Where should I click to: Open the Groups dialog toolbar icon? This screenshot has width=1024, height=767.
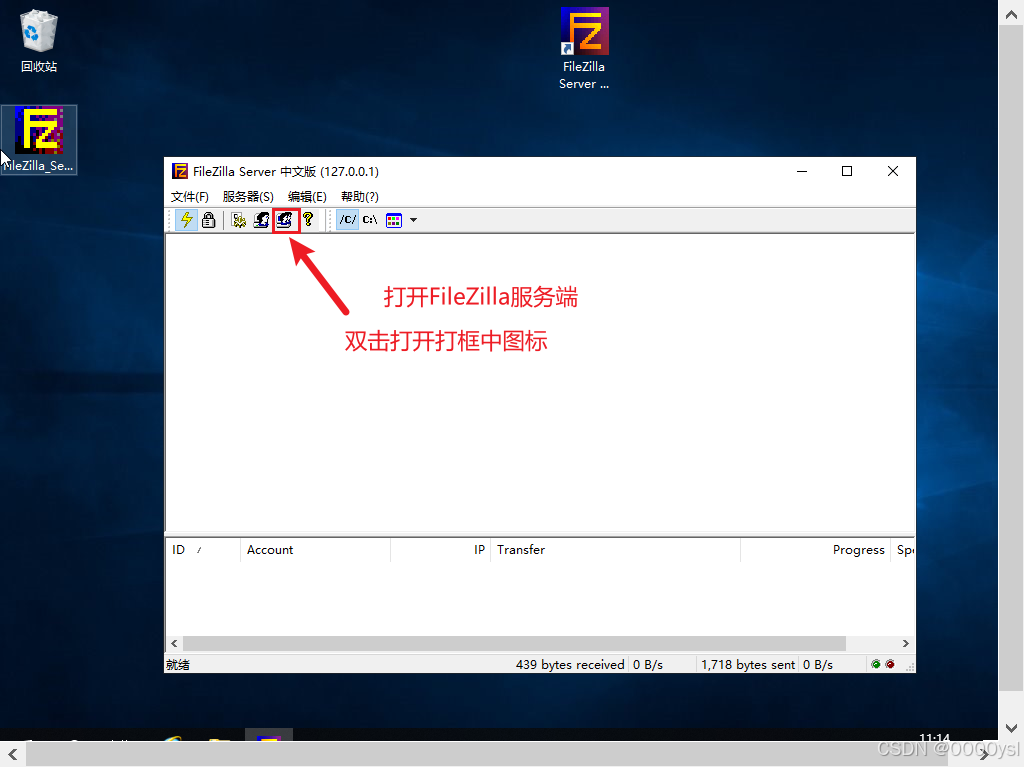click(285, 220)
